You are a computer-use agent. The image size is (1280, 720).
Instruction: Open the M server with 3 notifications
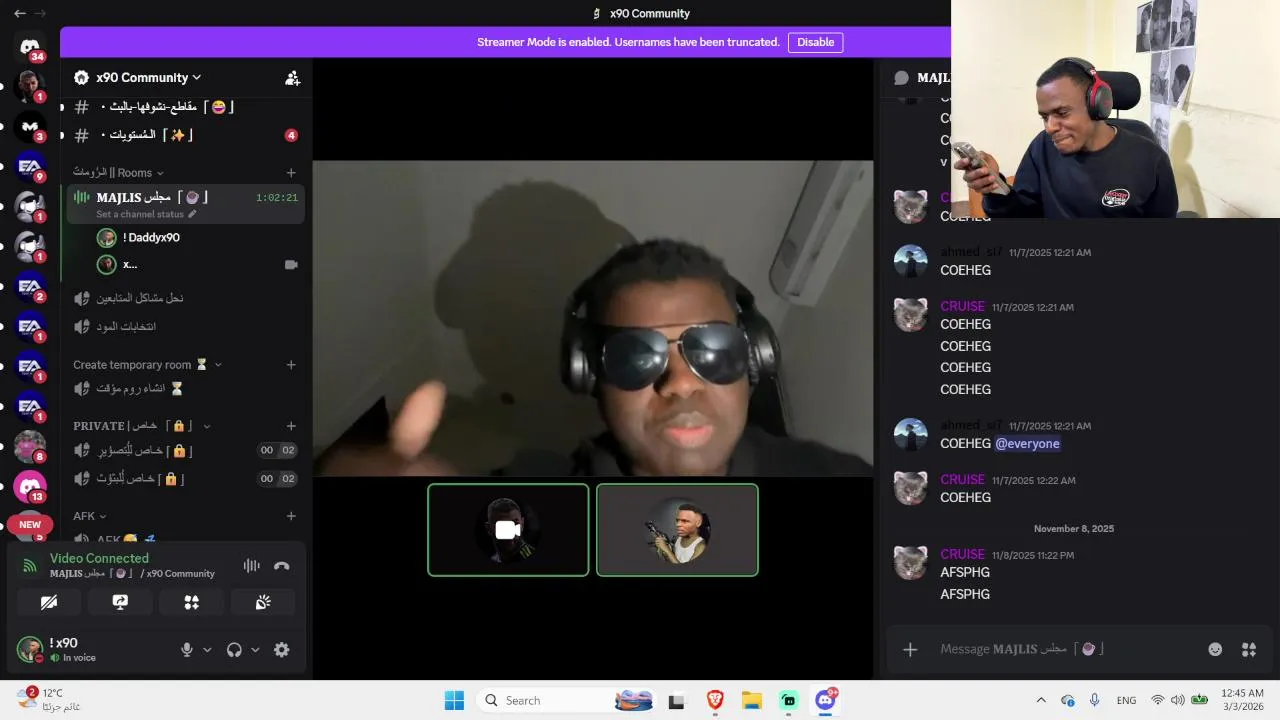[x=30, y=127]
